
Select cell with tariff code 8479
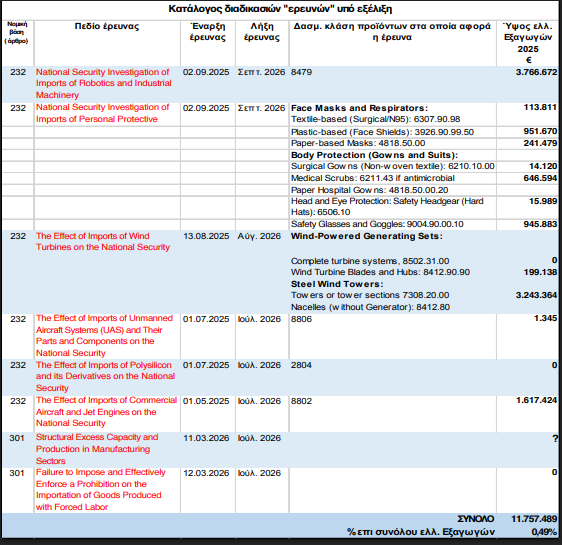(x=301, y=72)
